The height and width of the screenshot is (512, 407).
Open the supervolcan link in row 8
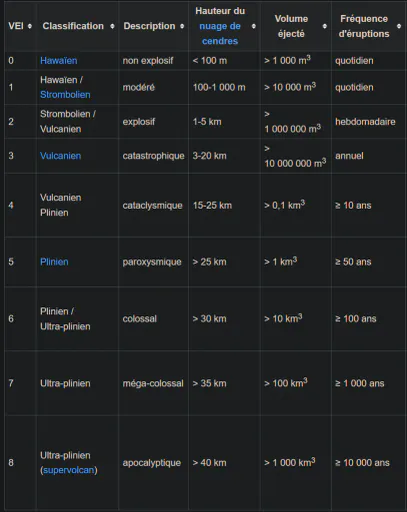tap(69, 470)
